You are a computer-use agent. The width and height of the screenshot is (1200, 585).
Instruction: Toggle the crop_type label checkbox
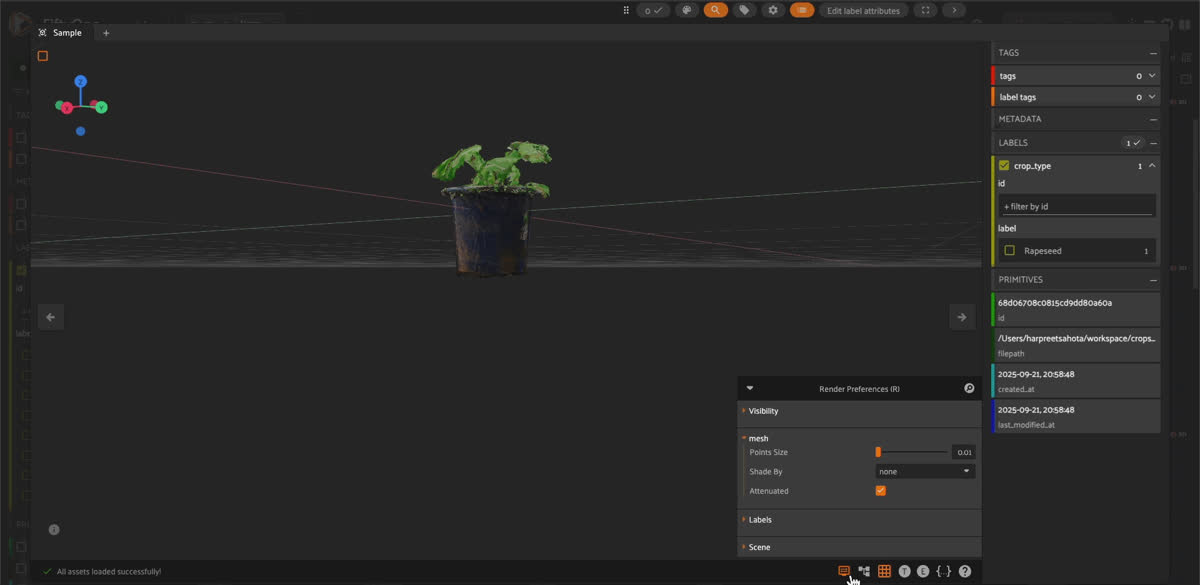[x=1004, y=166]
